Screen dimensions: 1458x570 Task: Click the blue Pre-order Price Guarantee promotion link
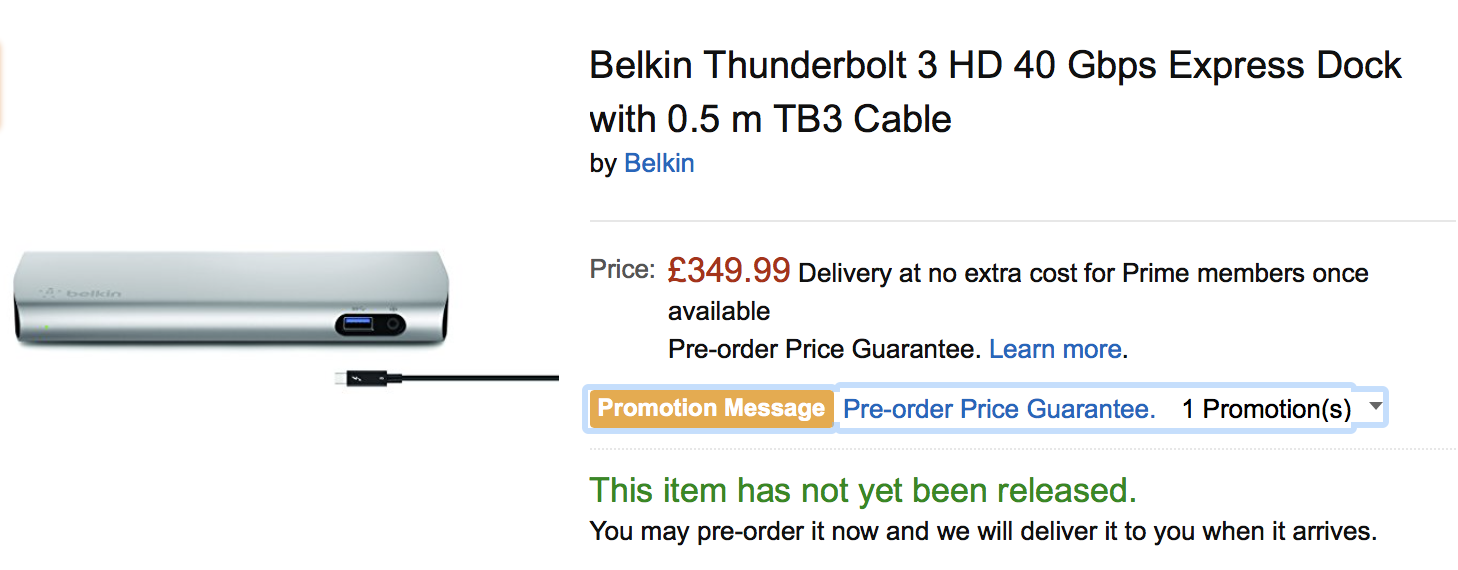click(999, 409)
